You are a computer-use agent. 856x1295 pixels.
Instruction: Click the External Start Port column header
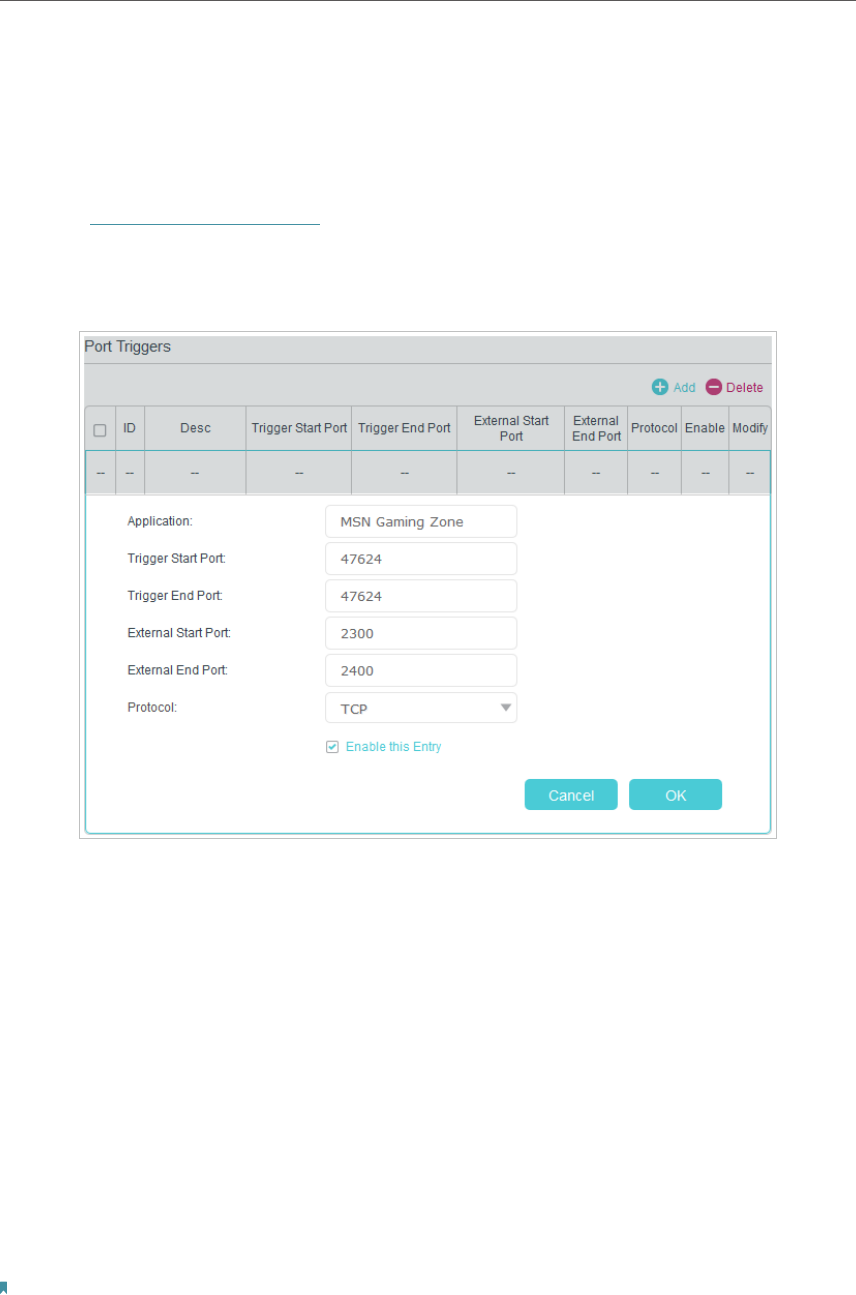[x=511, y=428]
